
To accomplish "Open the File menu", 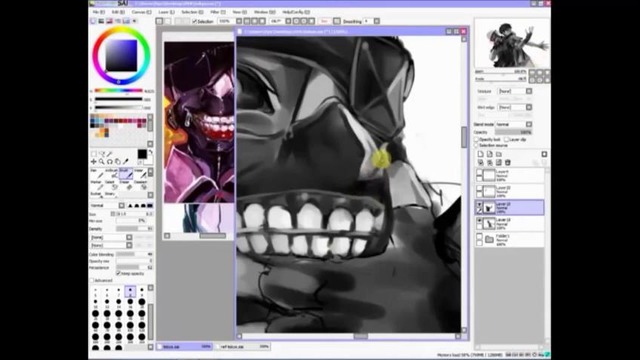I will click(x=98, y=12).
